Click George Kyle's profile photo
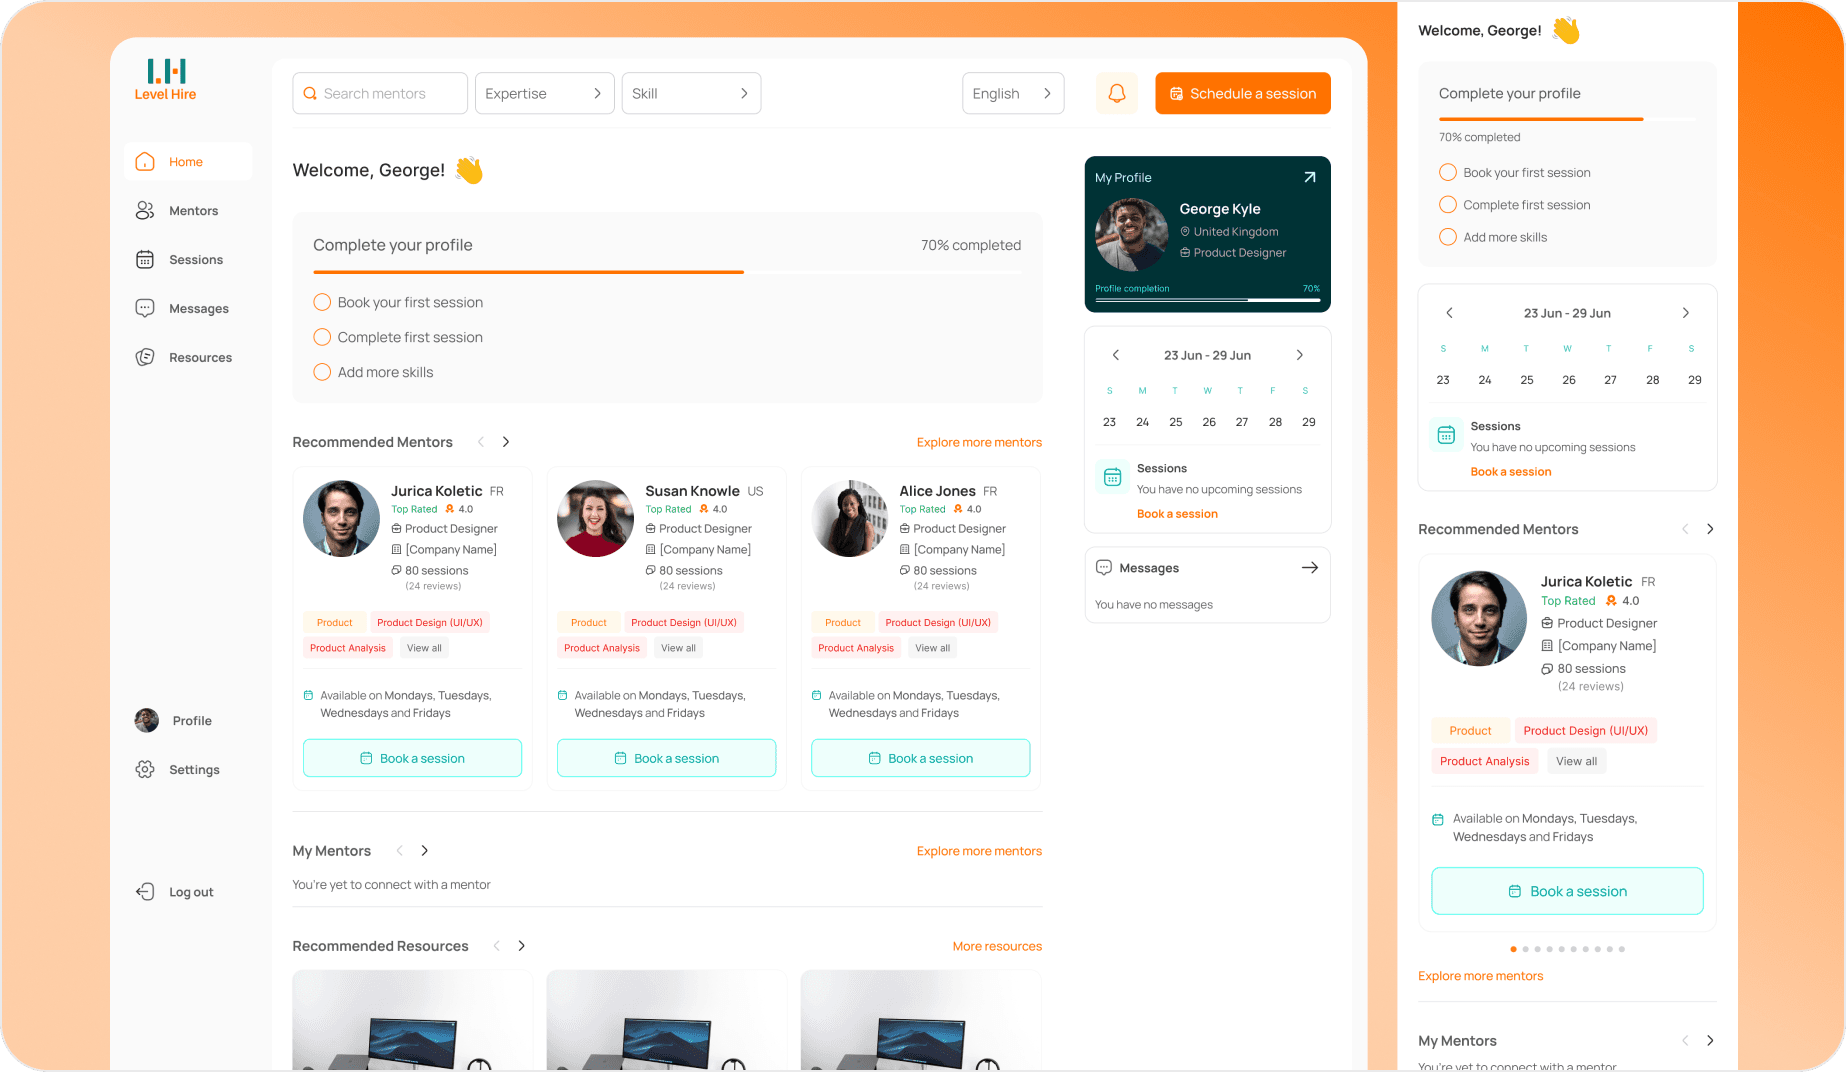This screenshot has width=1846, height=1072. pyautogui.click(x=1132, y=235)
